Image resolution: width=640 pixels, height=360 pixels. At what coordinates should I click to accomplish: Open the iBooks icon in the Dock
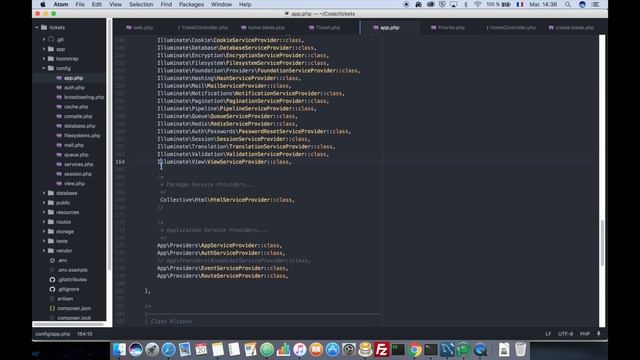(316, 350)
